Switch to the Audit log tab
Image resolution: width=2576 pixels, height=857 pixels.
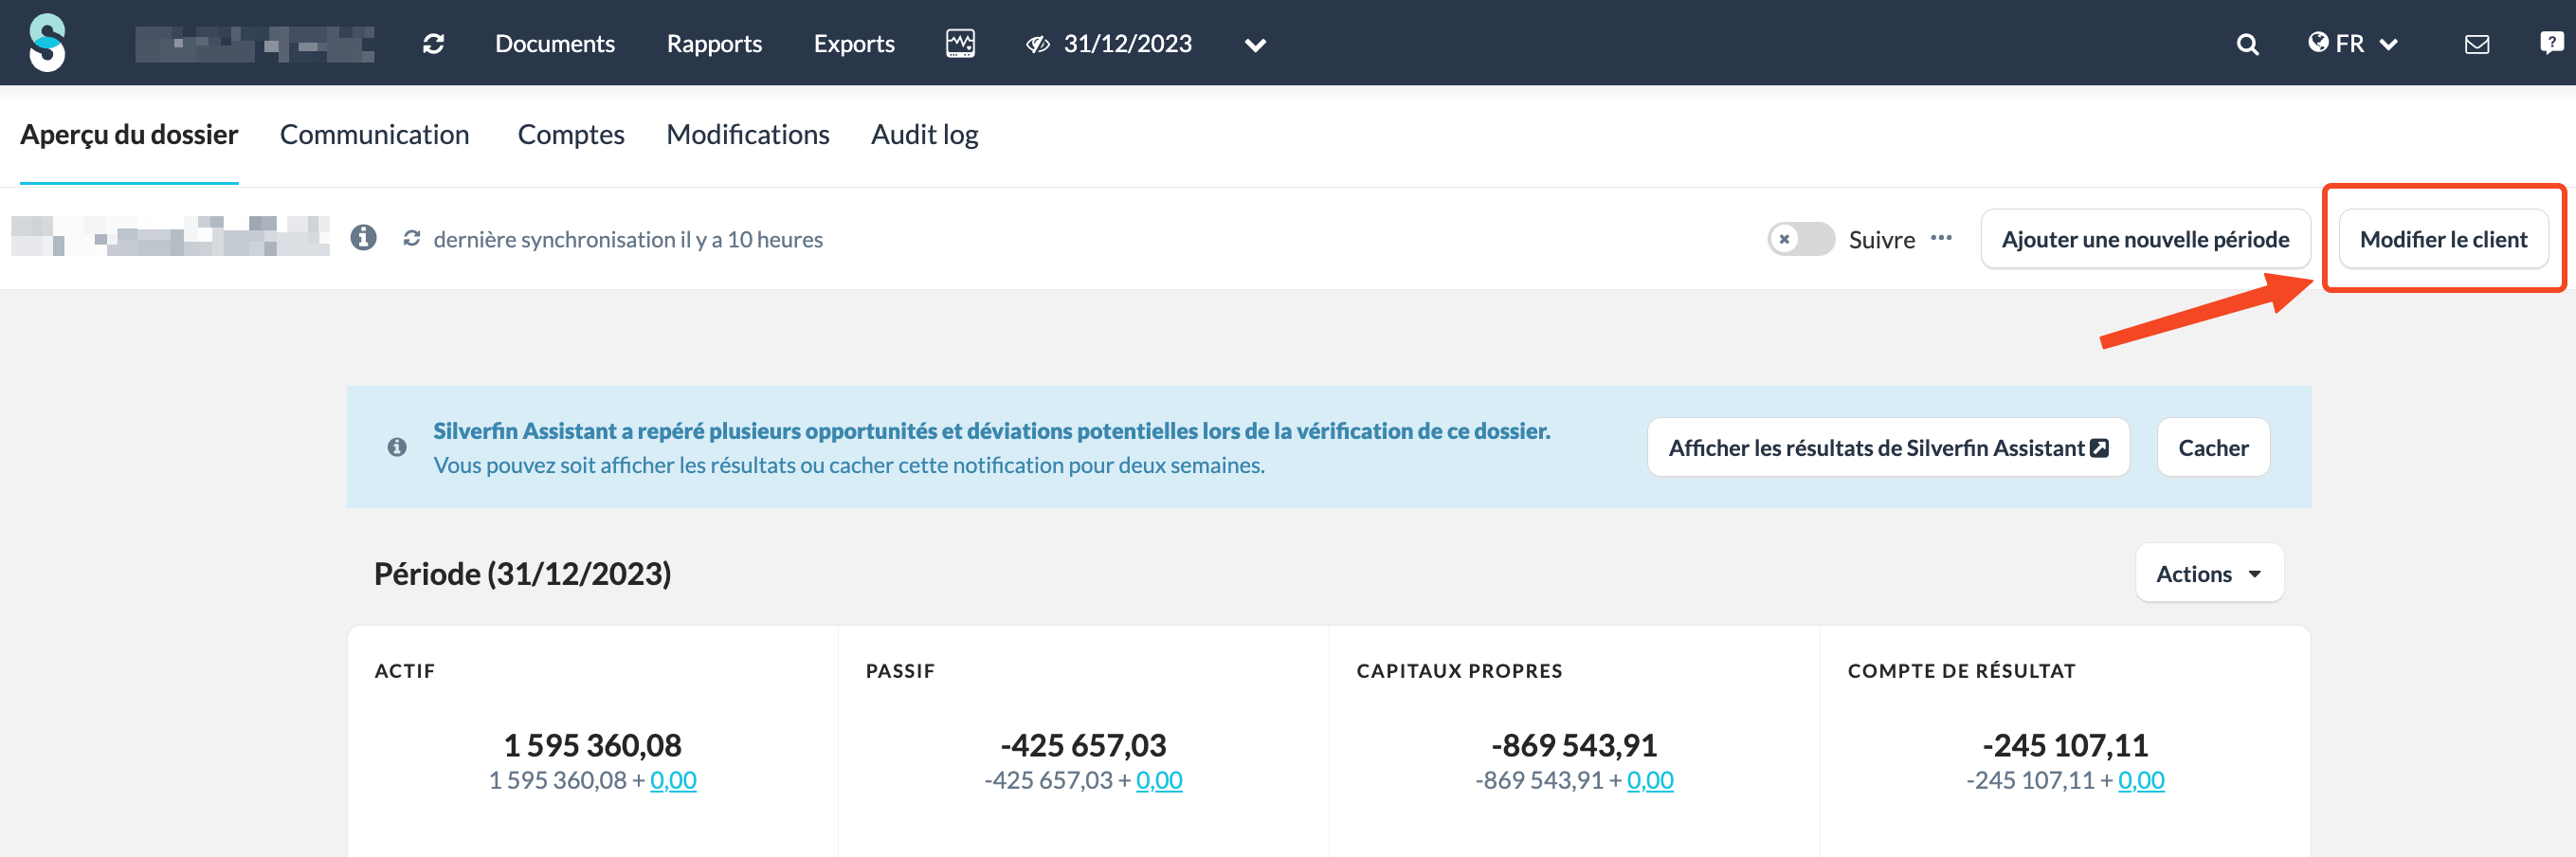click(924, 134)
